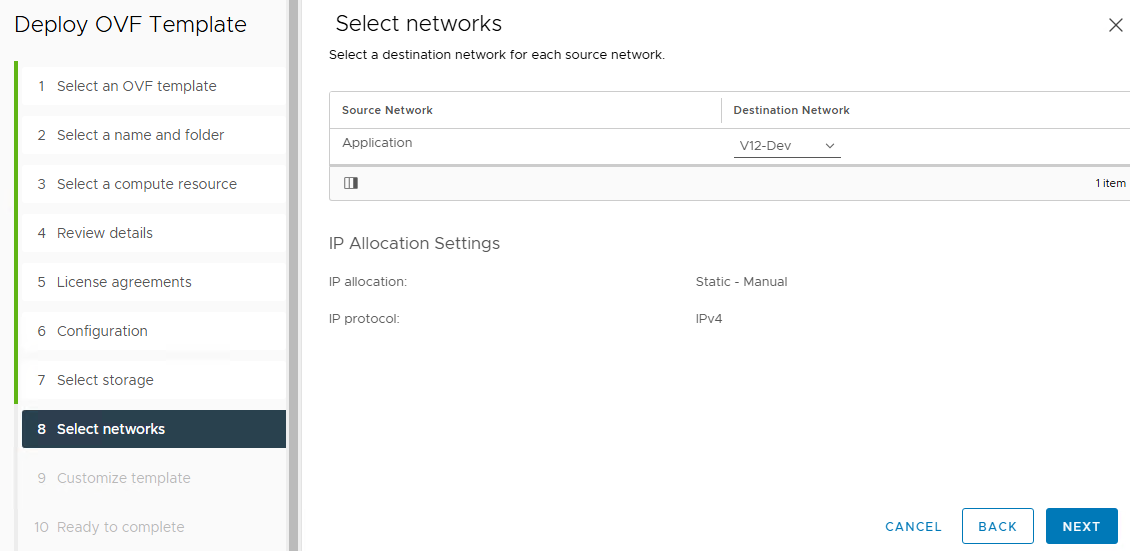Click the Source Network column header

[387, 110]
